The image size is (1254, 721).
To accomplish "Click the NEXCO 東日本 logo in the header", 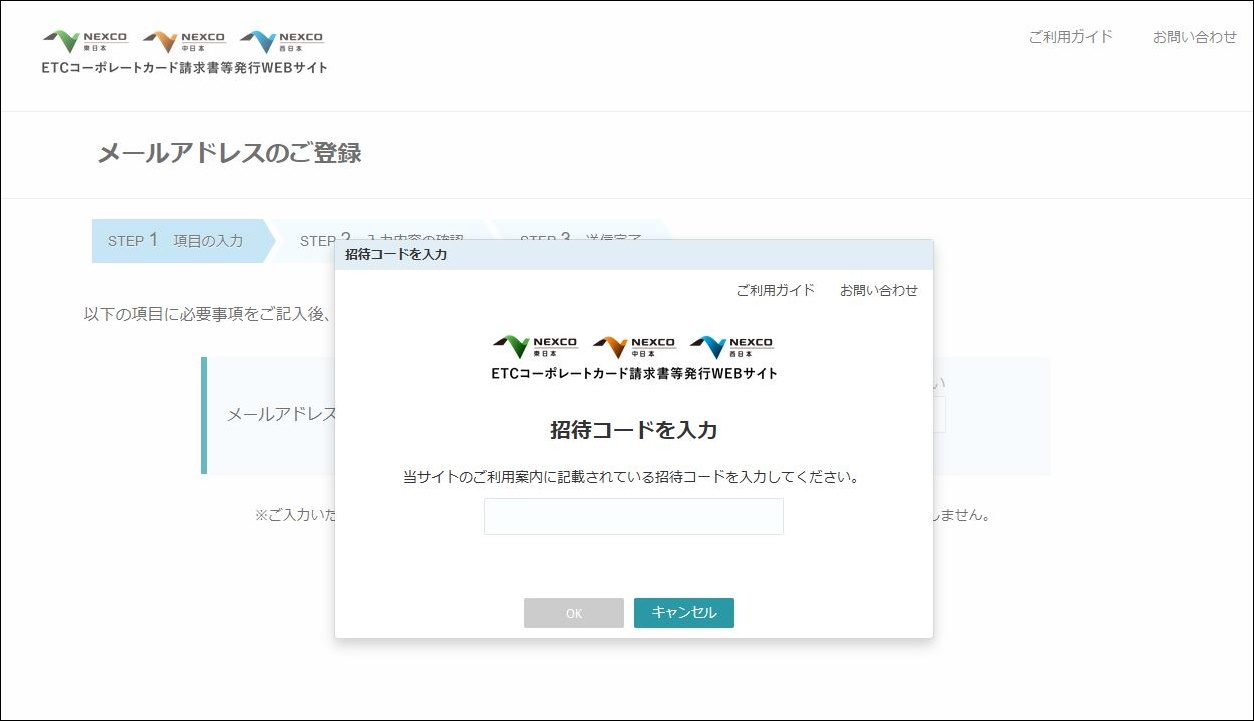I will [x=84, y=40].
